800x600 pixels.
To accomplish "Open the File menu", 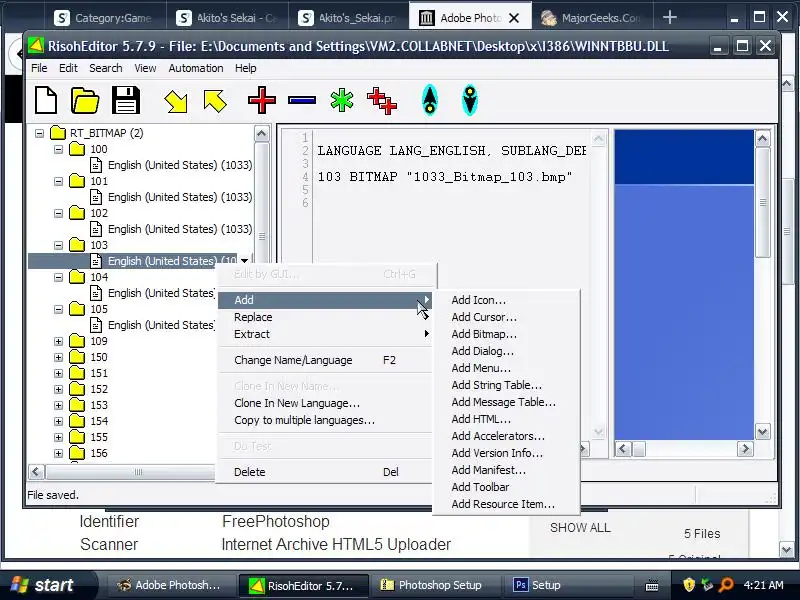I will 39,68.
